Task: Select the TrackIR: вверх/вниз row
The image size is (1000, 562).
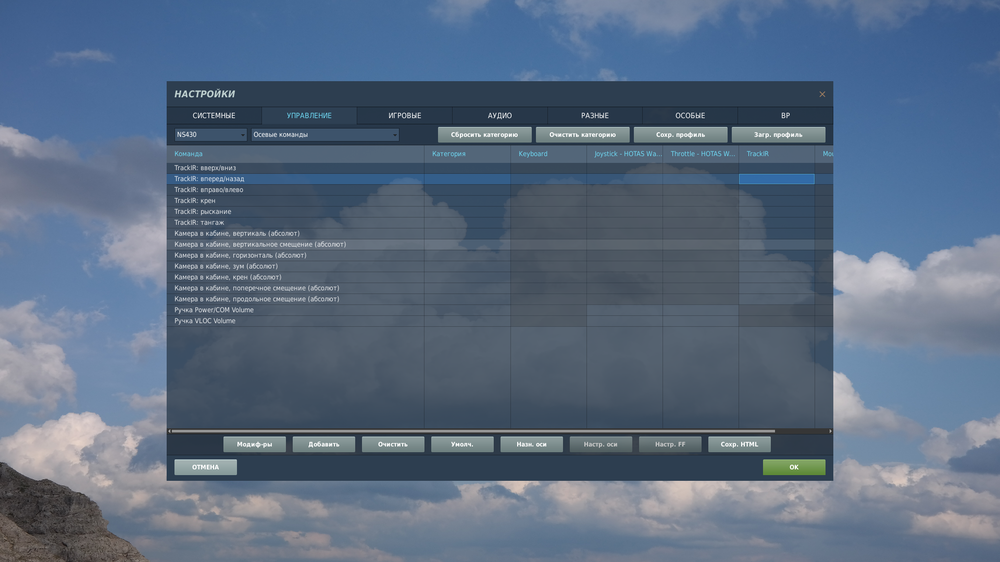Action: (500, 168)
